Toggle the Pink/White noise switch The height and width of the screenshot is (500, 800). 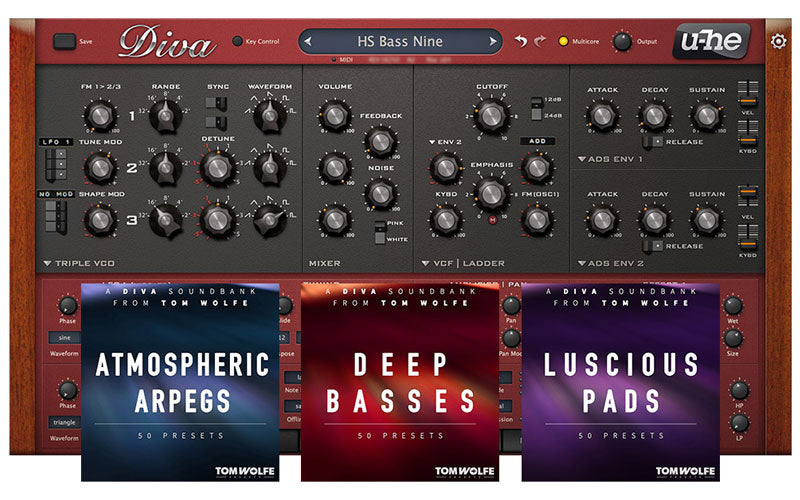point(380,232)
